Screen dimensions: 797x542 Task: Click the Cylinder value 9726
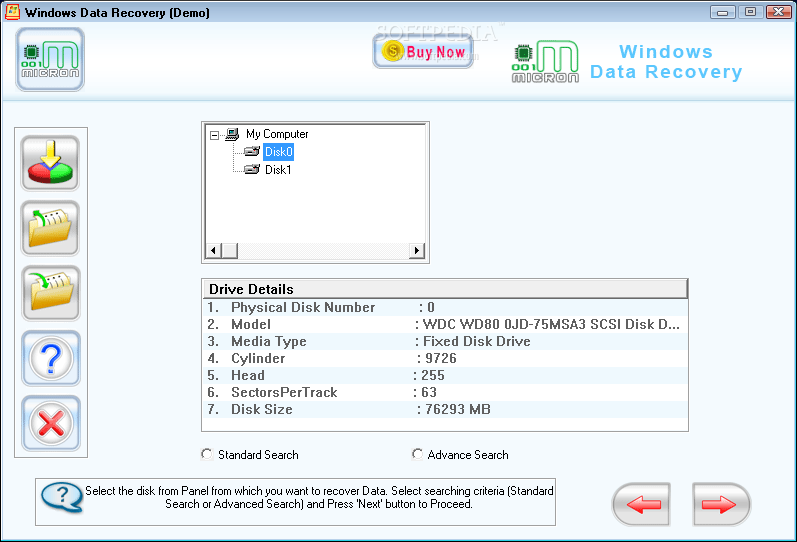441,358
